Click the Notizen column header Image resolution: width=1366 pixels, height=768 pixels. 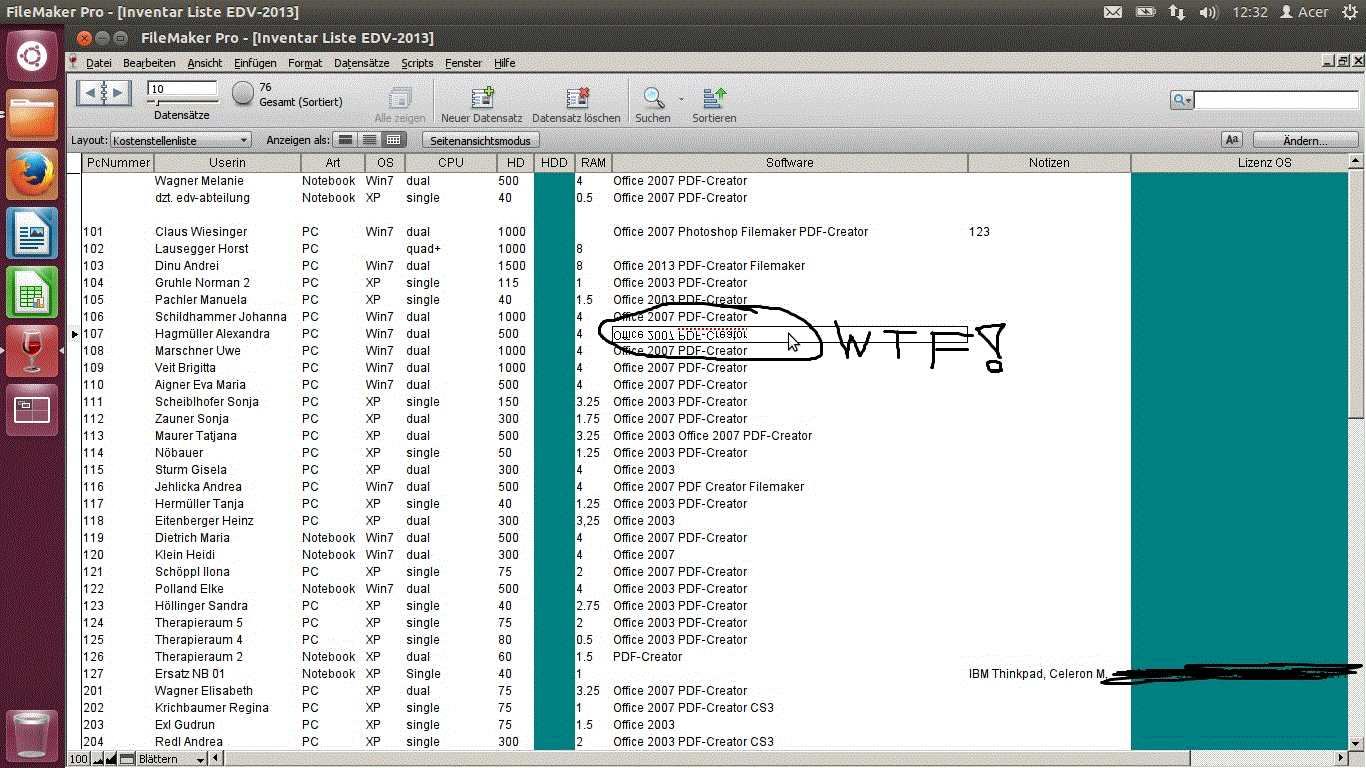tap(1049, 163)
